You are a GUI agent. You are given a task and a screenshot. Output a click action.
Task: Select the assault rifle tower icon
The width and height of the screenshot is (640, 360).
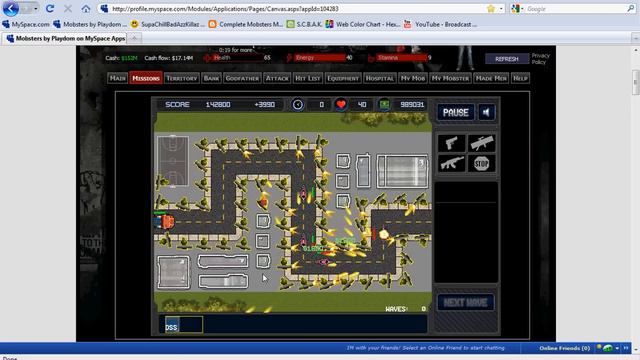pos(451,164)
